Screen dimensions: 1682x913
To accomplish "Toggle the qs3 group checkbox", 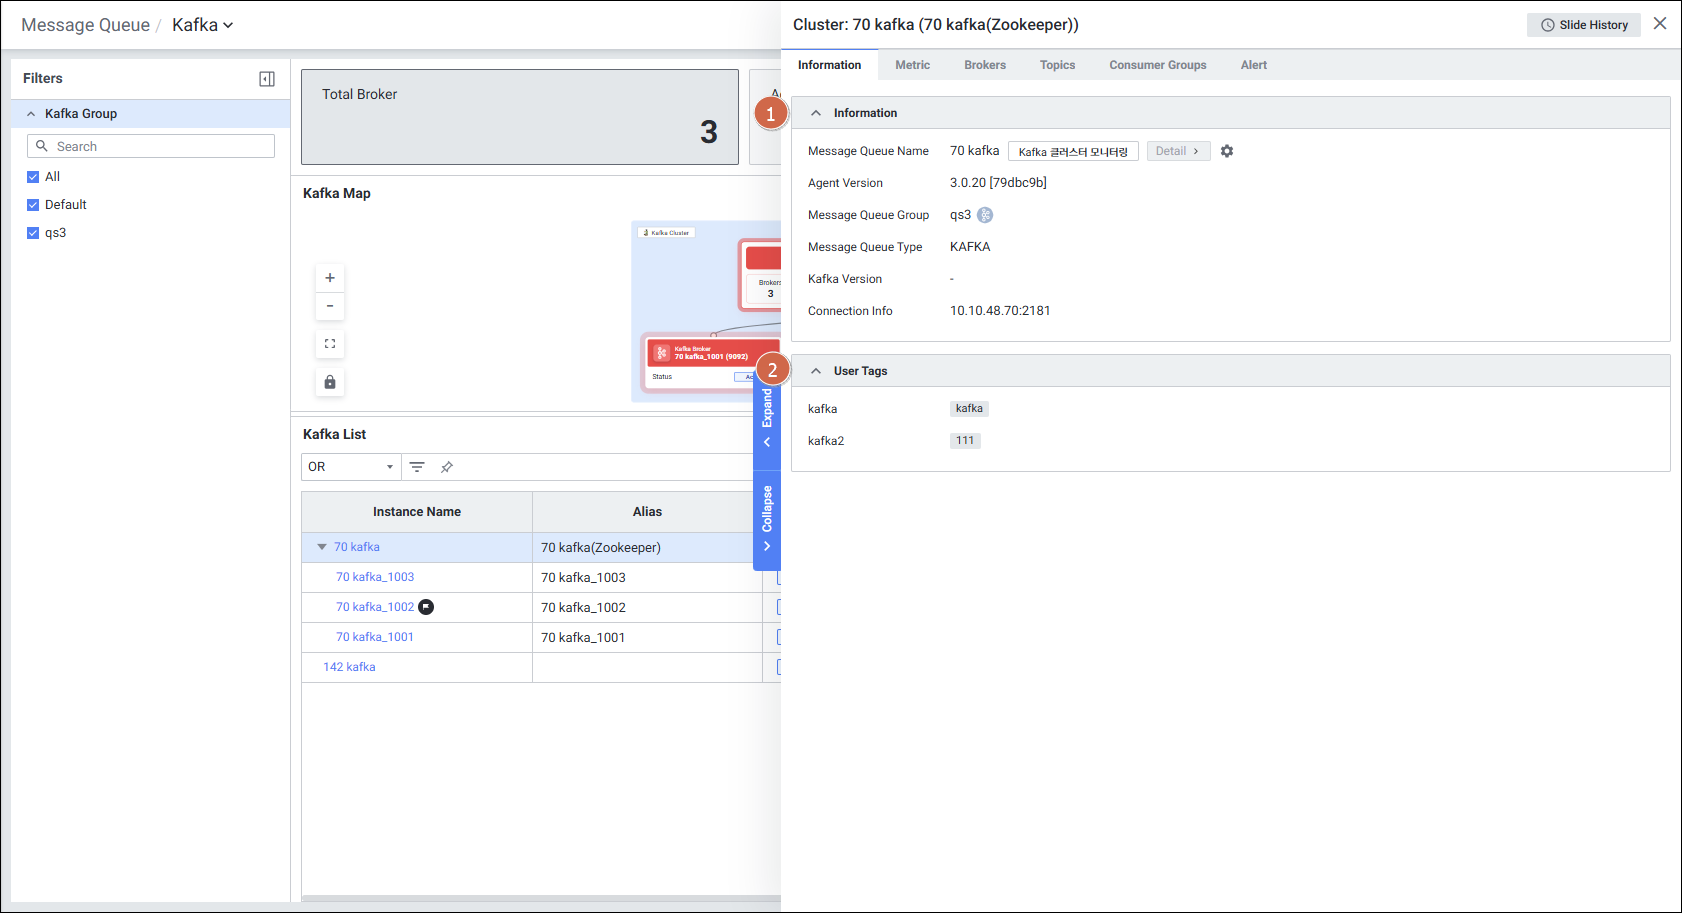I will pos(33,233).
